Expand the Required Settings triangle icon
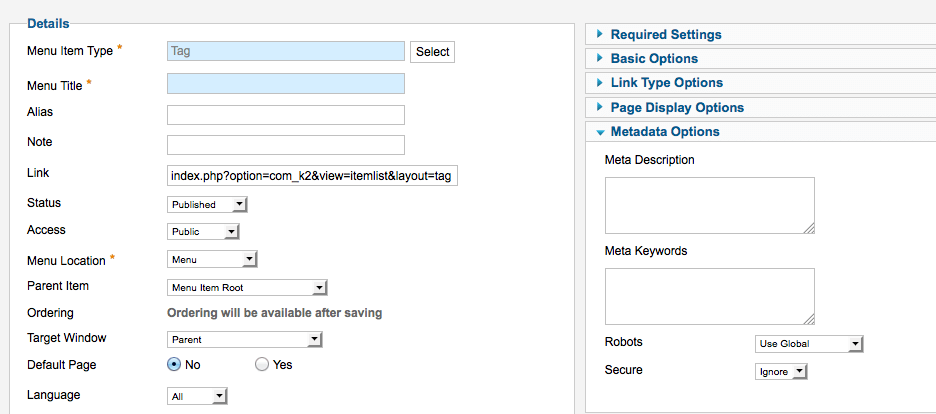Viewport: 936px width, 414px height. point(600,35)
